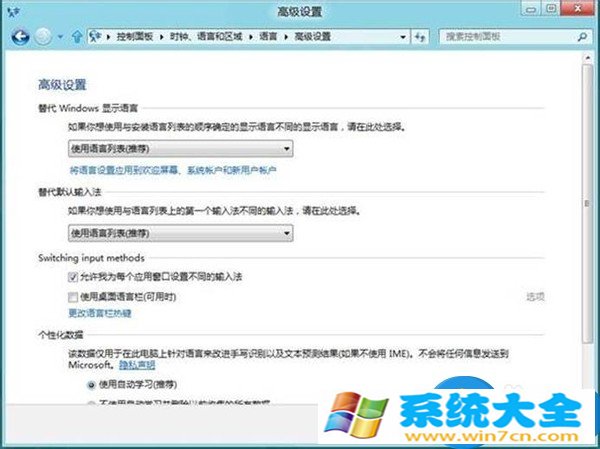The width and height of the screenshot is (600, 449).
Task: Open 控制面板 in the breadcrumb
Action: point(135,37)
